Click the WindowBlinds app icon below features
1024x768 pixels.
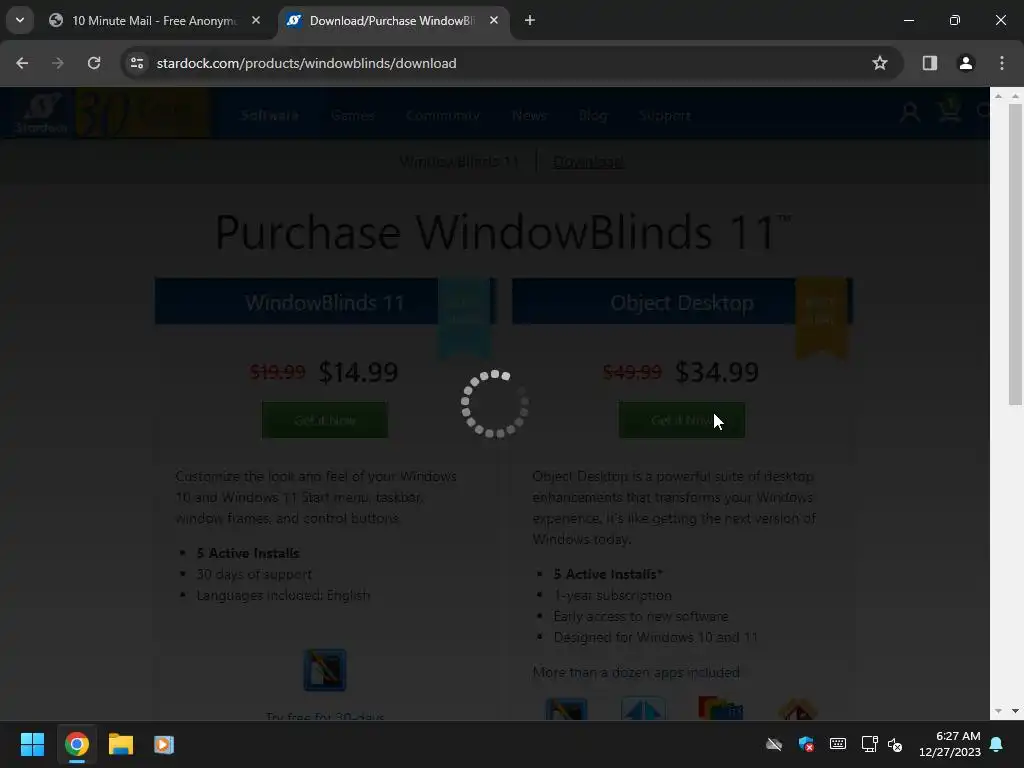click(325, 670)
